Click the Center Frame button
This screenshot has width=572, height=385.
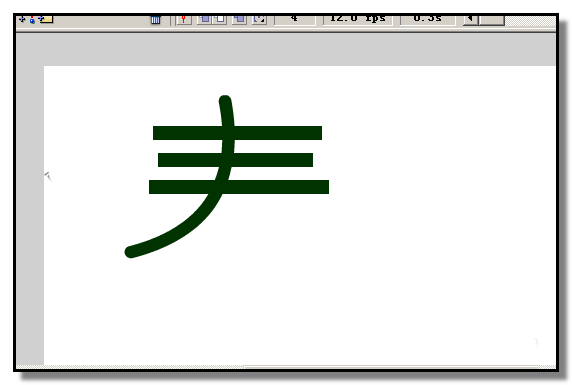click(x=184, y=20)
